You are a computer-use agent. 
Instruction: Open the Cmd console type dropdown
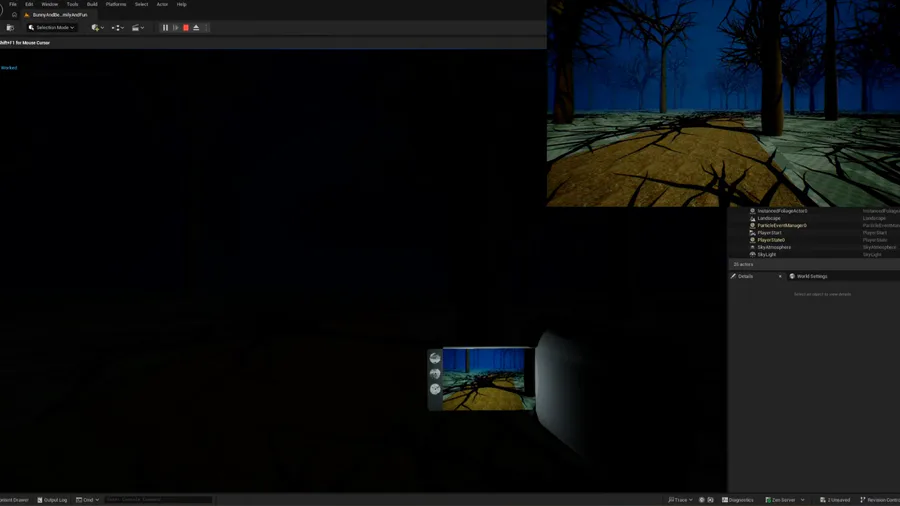(88, 500)
